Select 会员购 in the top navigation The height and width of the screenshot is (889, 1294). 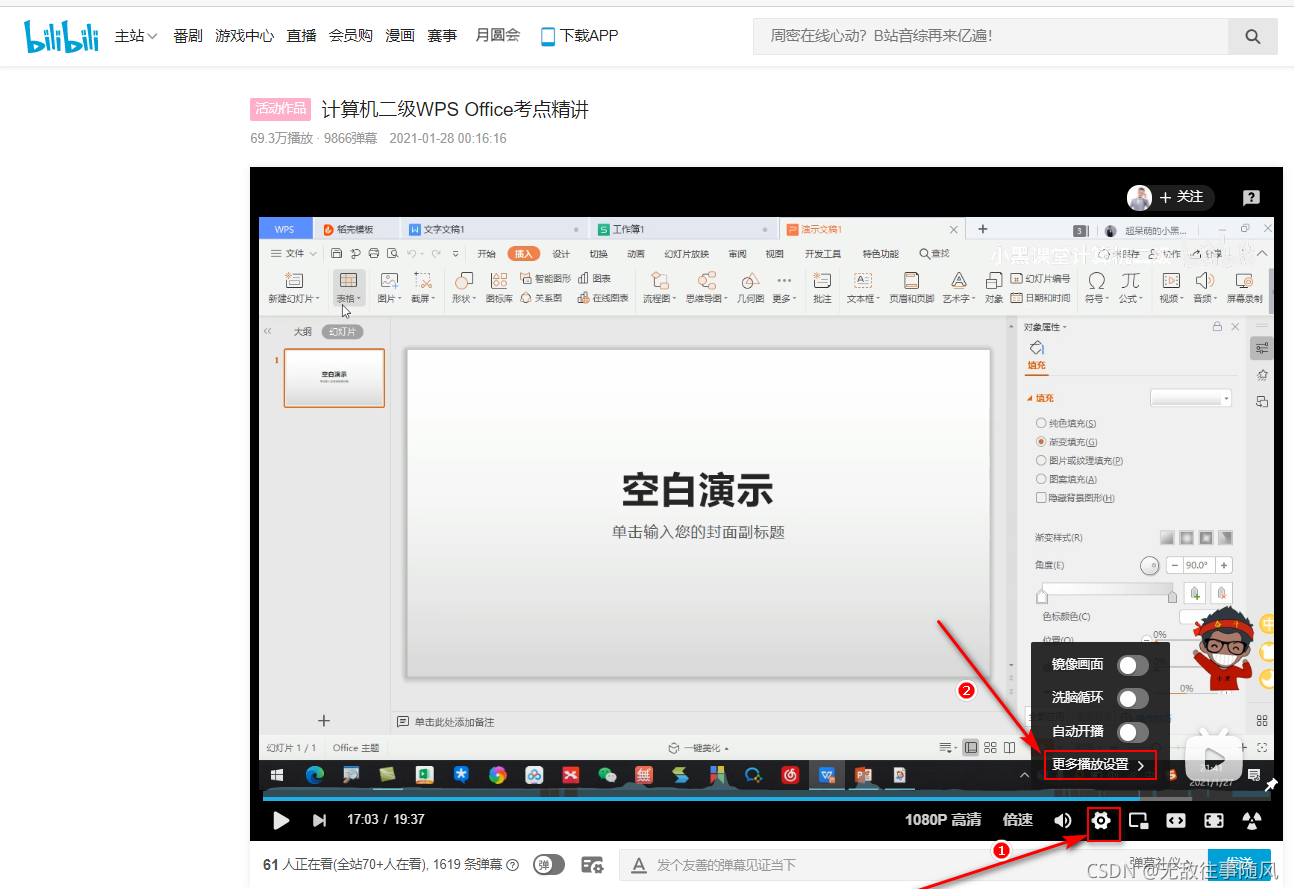click(351, 36)
